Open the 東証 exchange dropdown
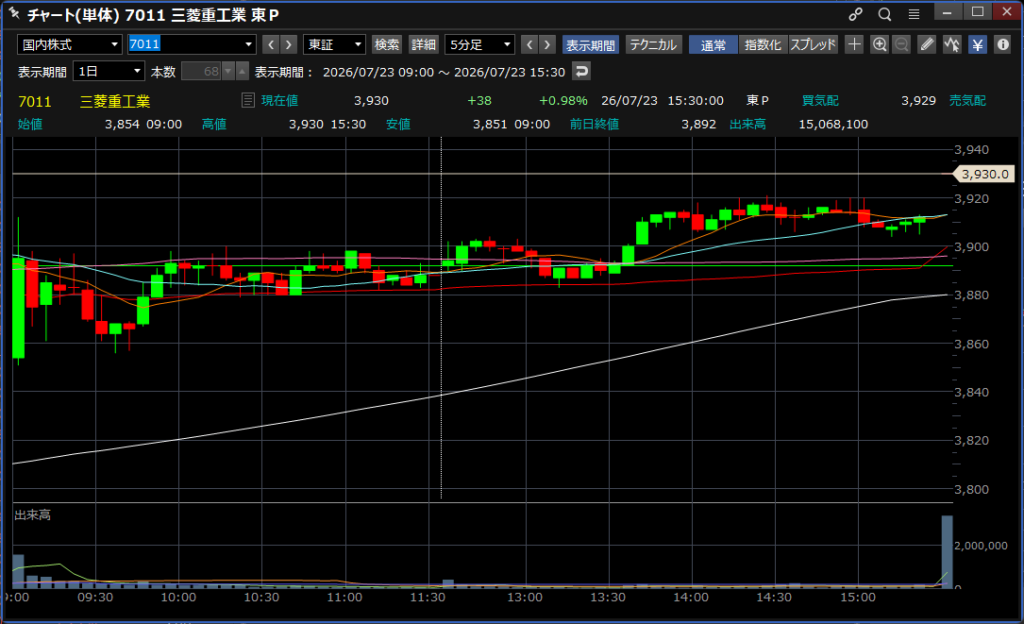Screen dimensions: 1024x624 tap(334, 44)
